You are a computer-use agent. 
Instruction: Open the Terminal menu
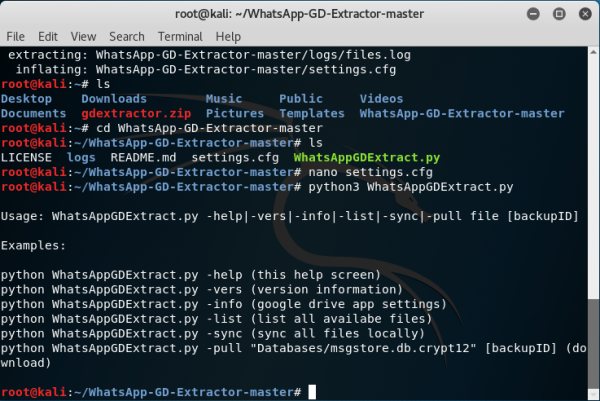coord(180,37)
